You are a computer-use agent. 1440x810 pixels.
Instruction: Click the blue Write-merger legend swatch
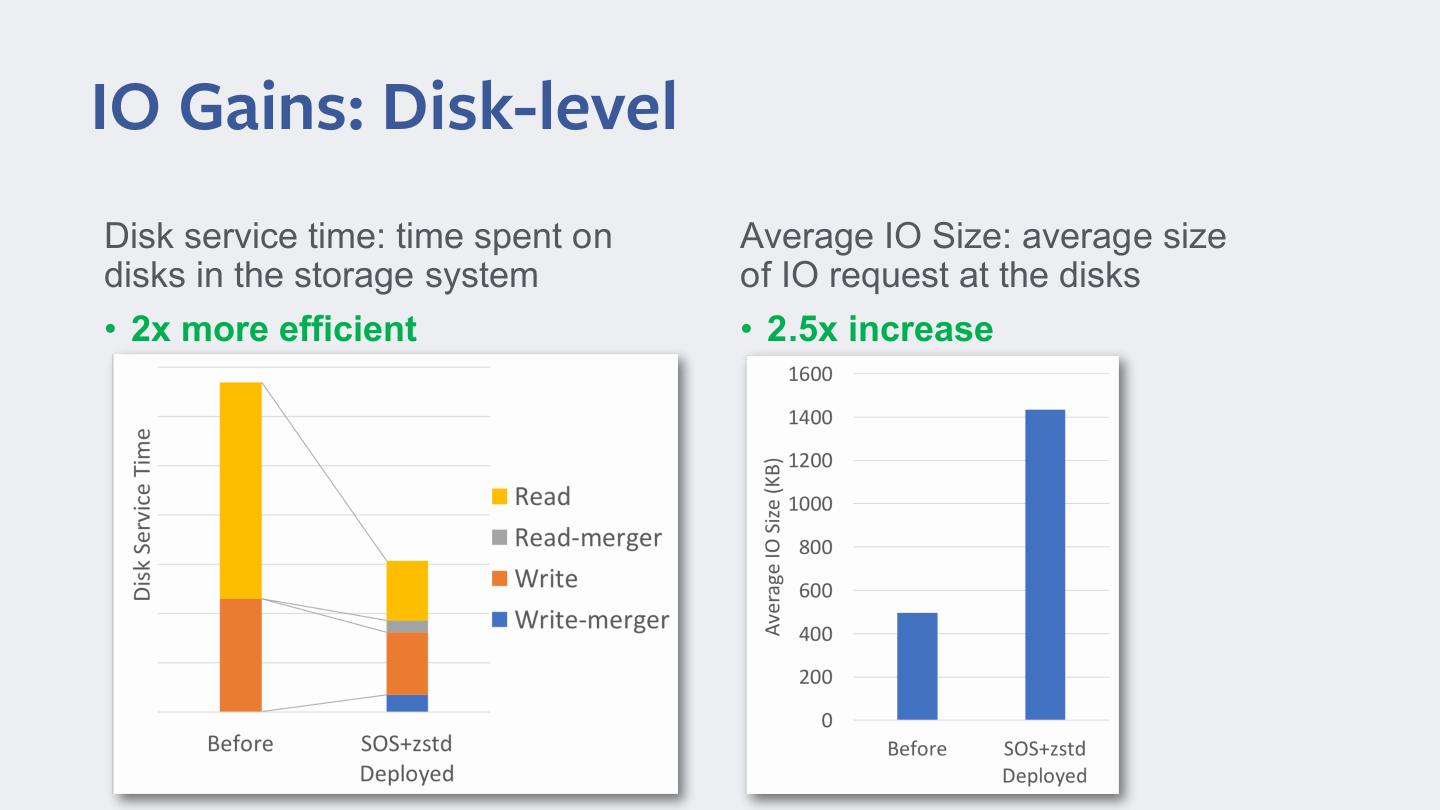click(x=499, y=620)
